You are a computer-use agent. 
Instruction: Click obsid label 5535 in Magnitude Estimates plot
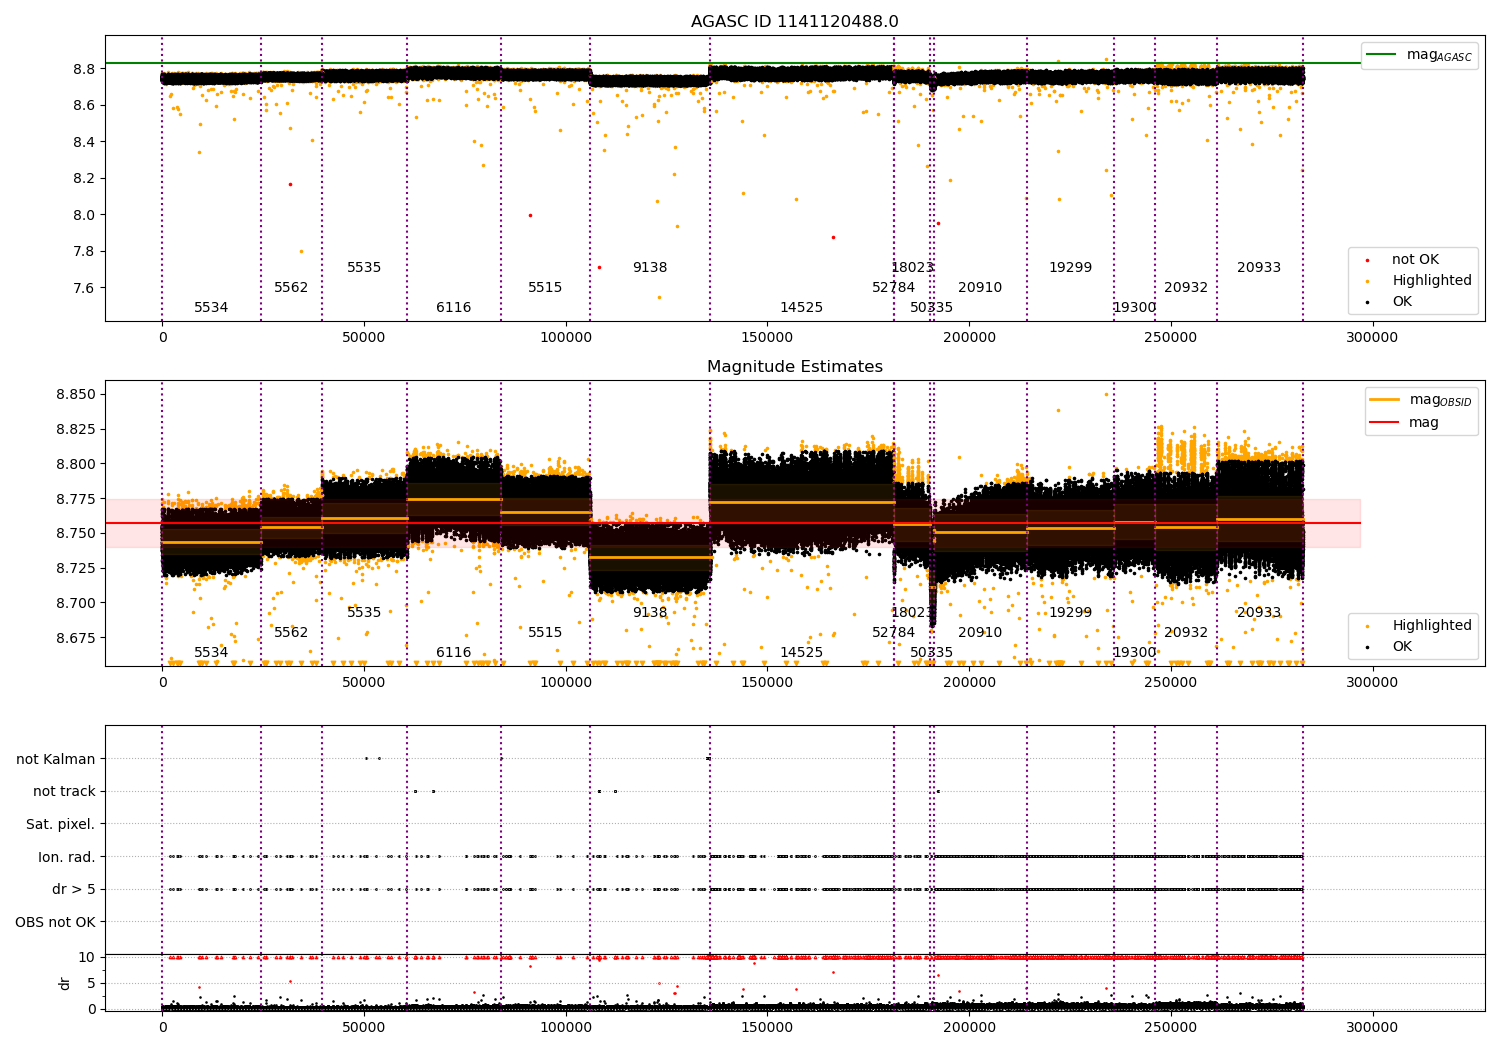pyautogui.click(x=364, y=613)
